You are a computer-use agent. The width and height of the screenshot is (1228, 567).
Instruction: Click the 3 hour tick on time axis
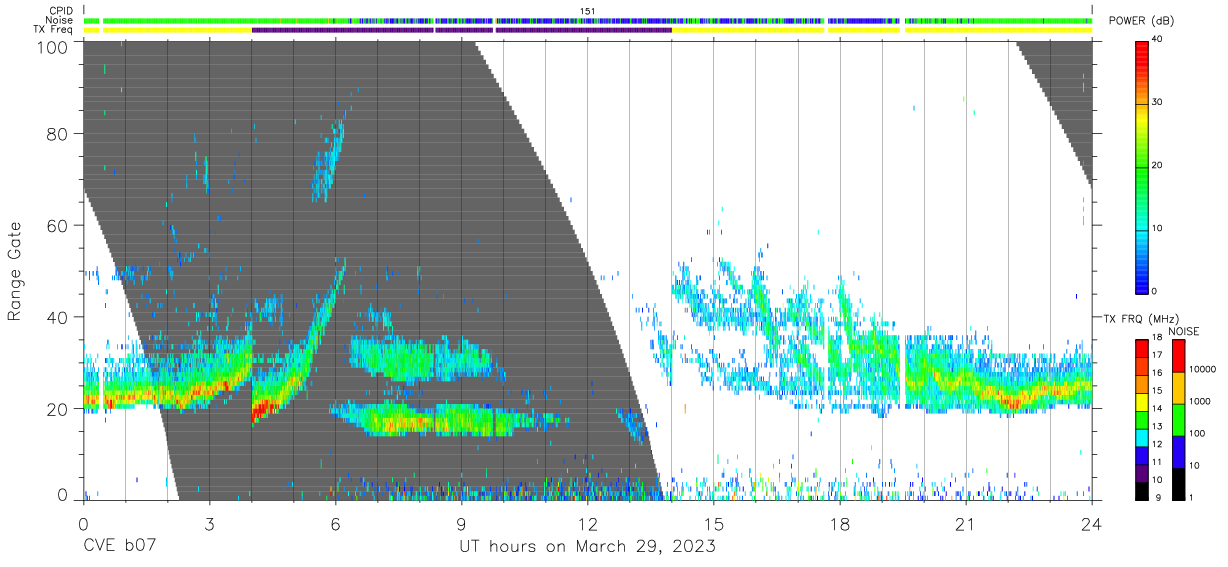(209, 523)
